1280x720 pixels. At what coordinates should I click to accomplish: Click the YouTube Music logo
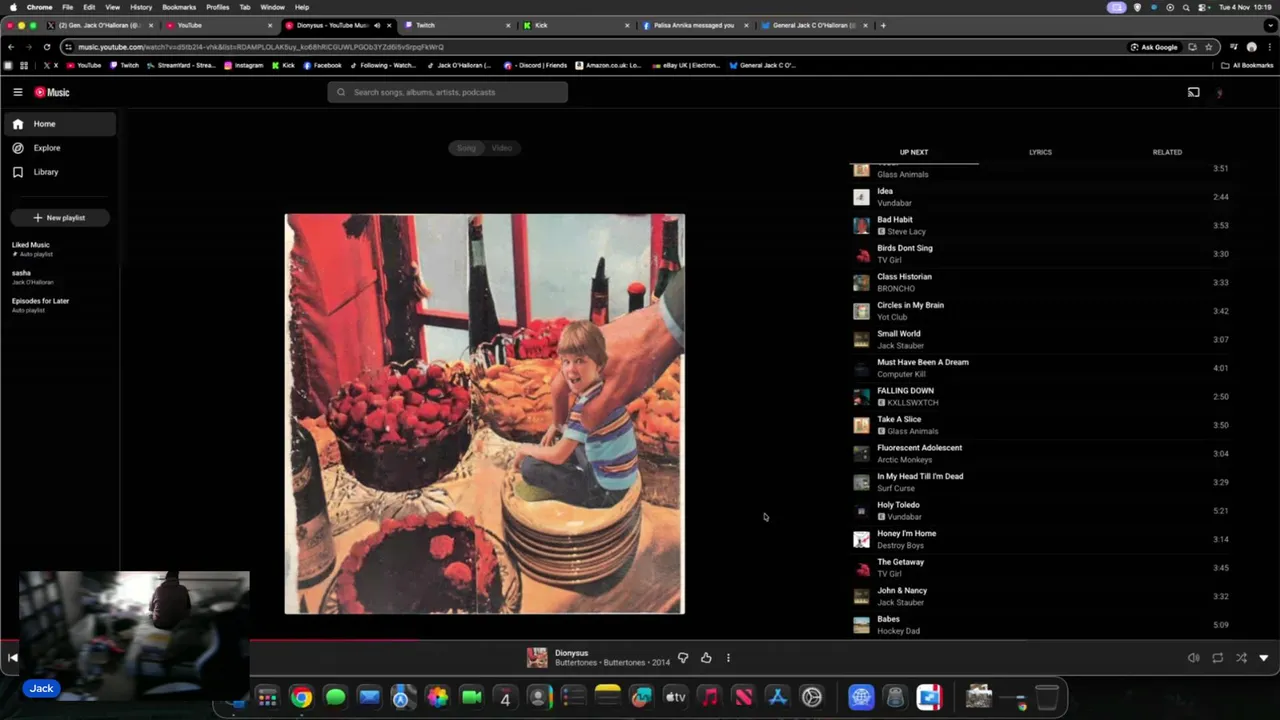(52, 92)
